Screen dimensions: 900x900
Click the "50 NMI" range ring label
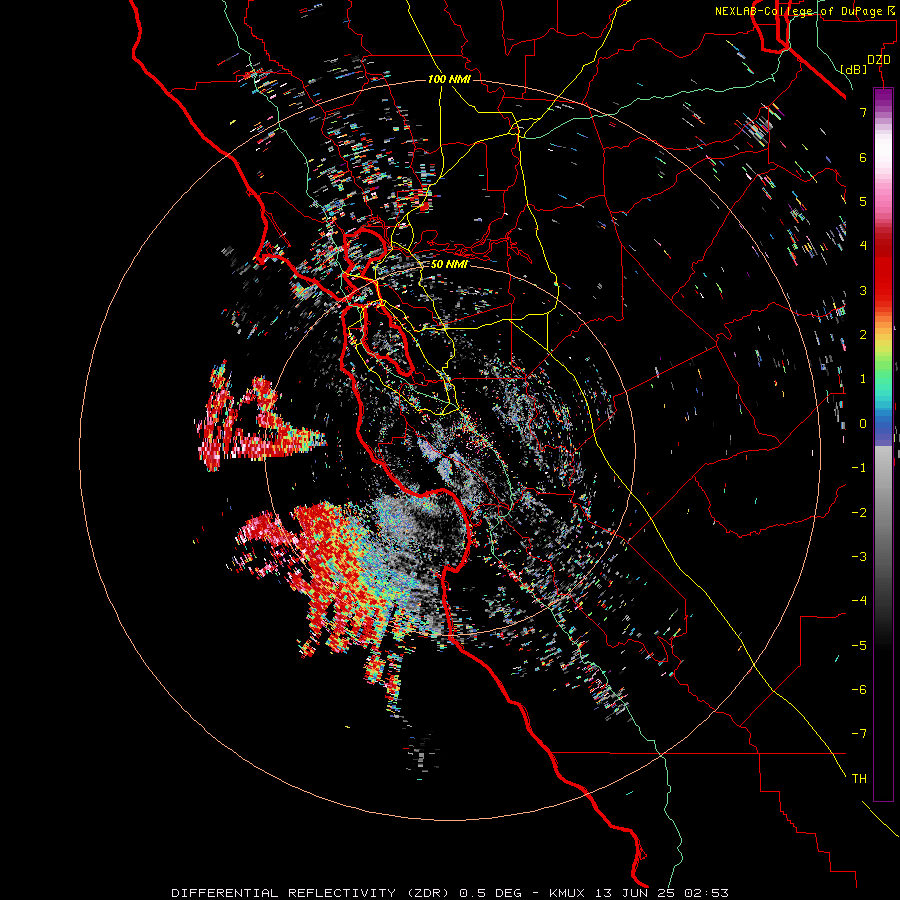[x=449, y=264]
